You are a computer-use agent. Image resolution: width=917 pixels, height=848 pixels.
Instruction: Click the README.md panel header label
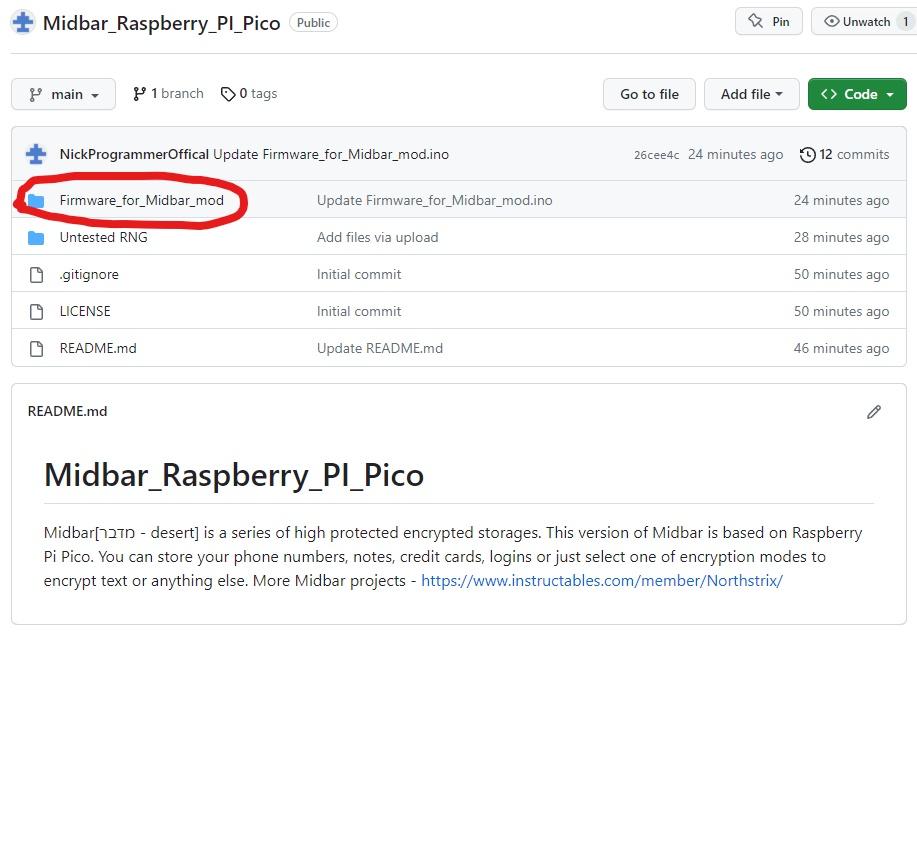[x=67, y=412]
